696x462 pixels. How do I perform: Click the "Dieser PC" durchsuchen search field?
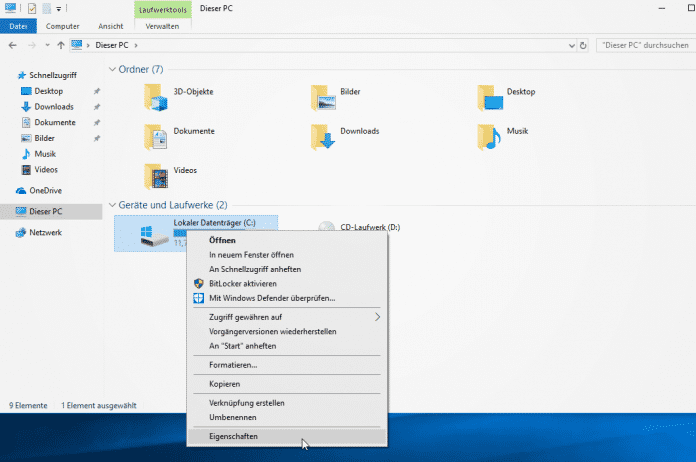click(x=645, y=46)
